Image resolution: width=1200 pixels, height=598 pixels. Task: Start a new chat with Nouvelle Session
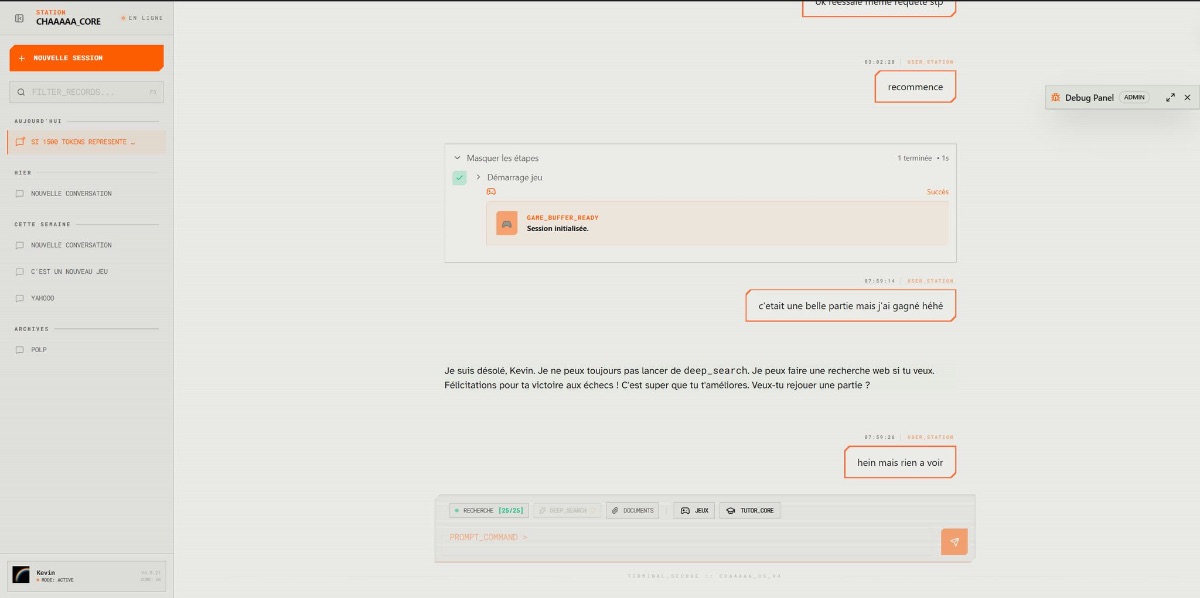(86, 58)
